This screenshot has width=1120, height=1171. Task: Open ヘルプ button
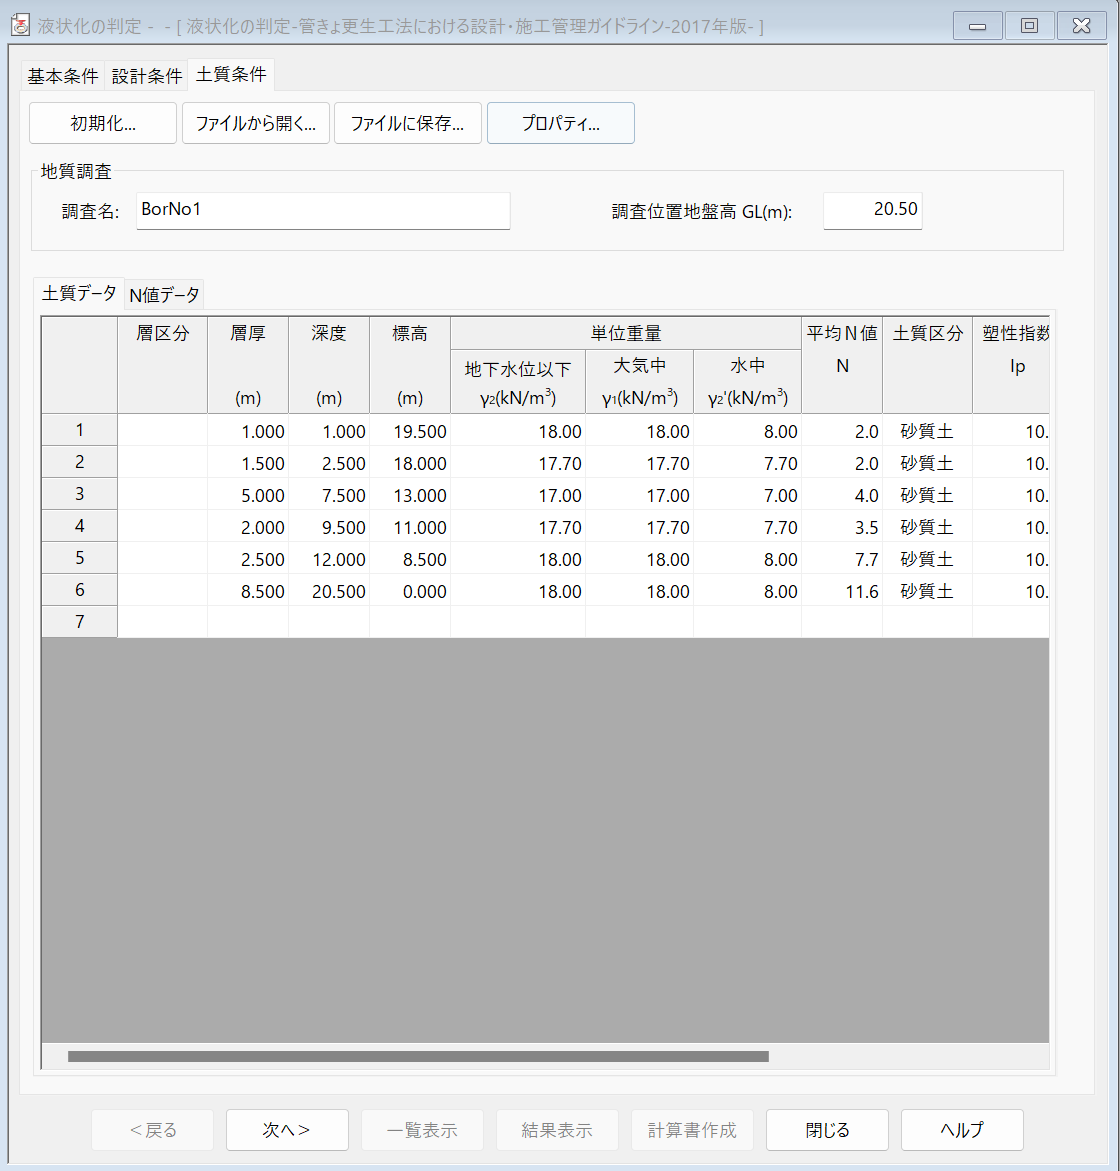962,1130
